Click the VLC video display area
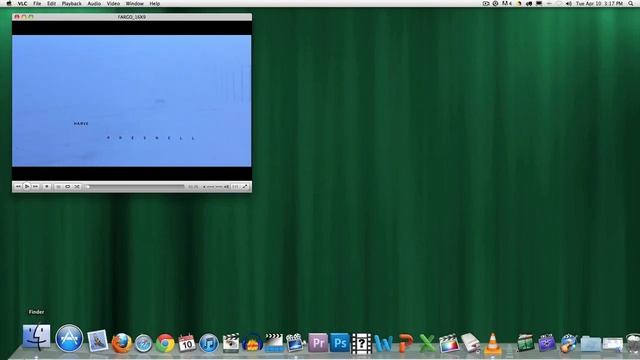 pos(131,101)
